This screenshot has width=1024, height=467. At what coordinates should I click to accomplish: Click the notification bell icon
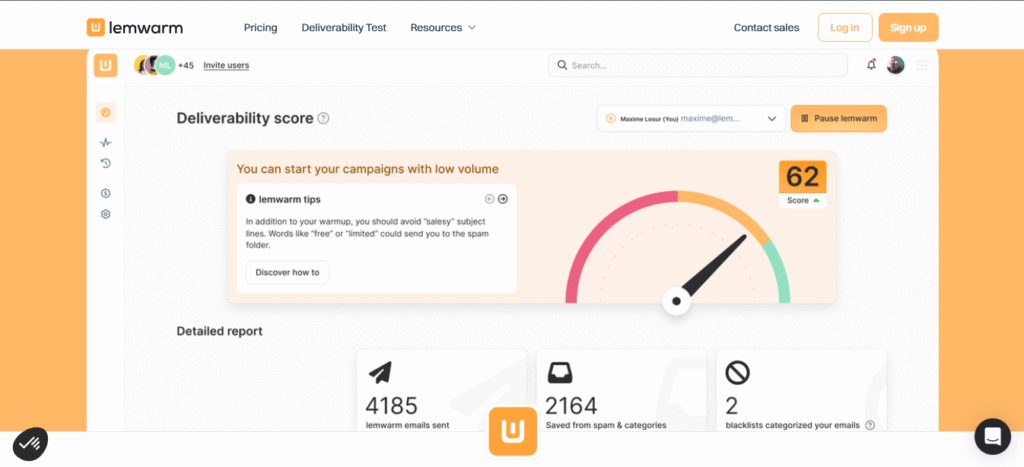pos(871,65)
